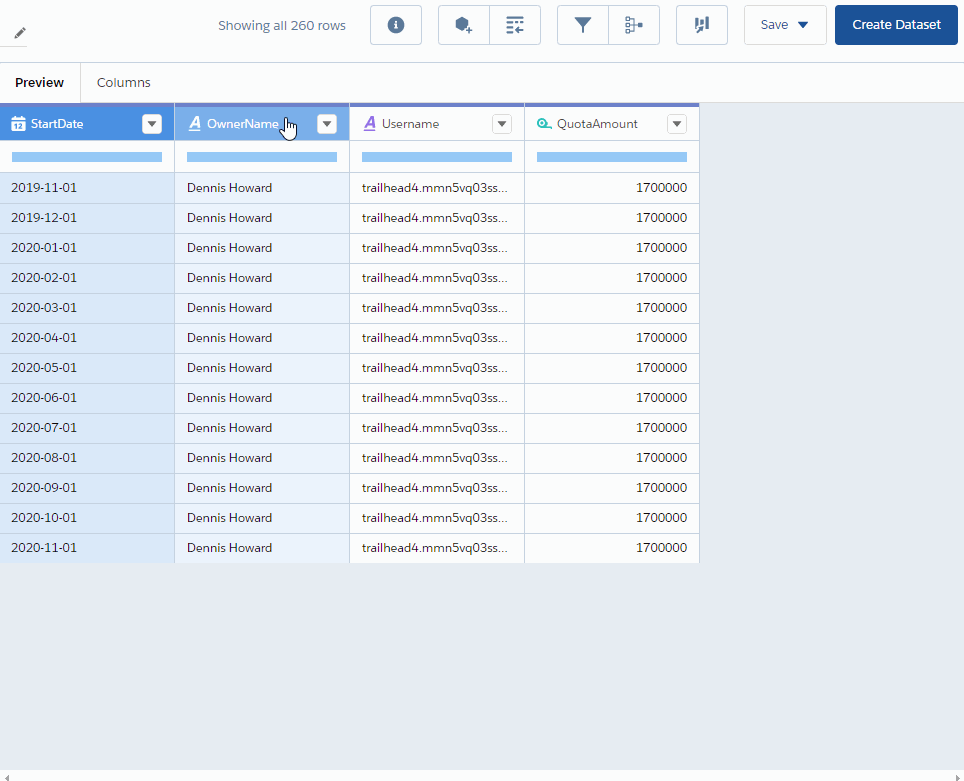Click the 2020-02-01 date cell
Image resolution: width=964 pixels, height=781 pixels.
87,278
